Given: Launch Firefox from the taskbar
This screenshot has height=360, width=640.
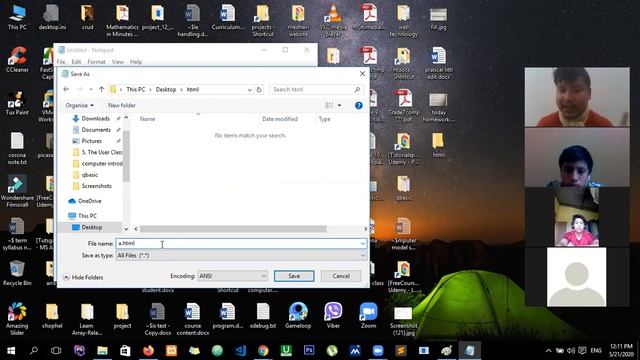Looking at the screenshot, I should point(148,351).
